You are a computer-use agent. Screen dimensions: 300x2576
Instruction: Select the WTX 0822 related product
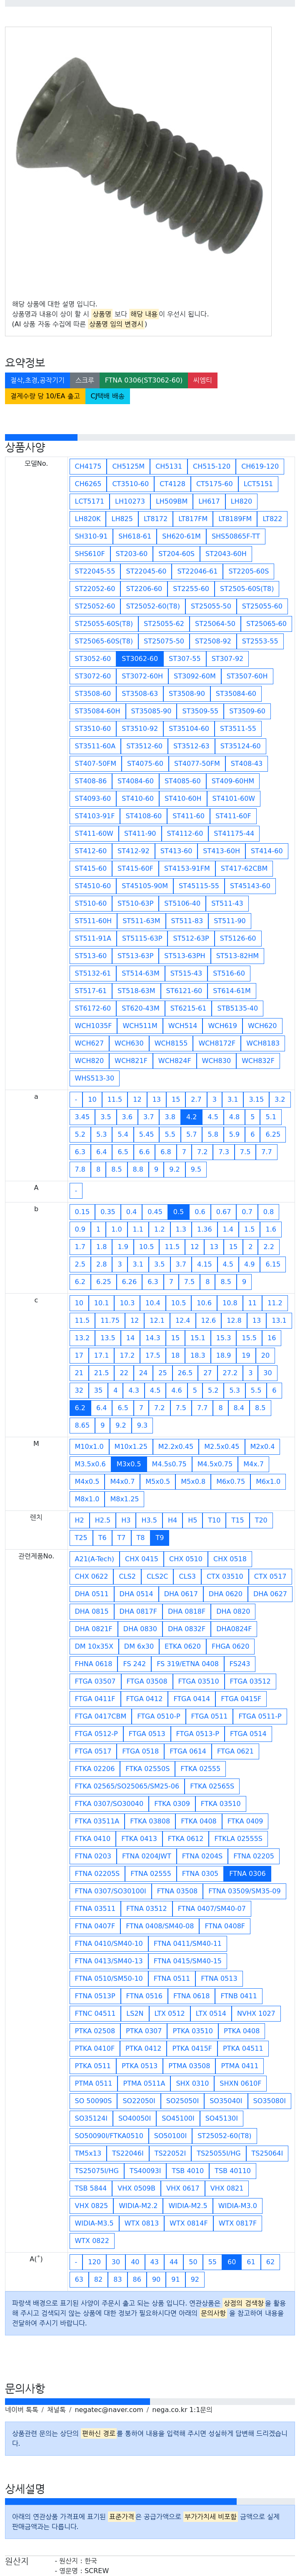coord(92,2241)
